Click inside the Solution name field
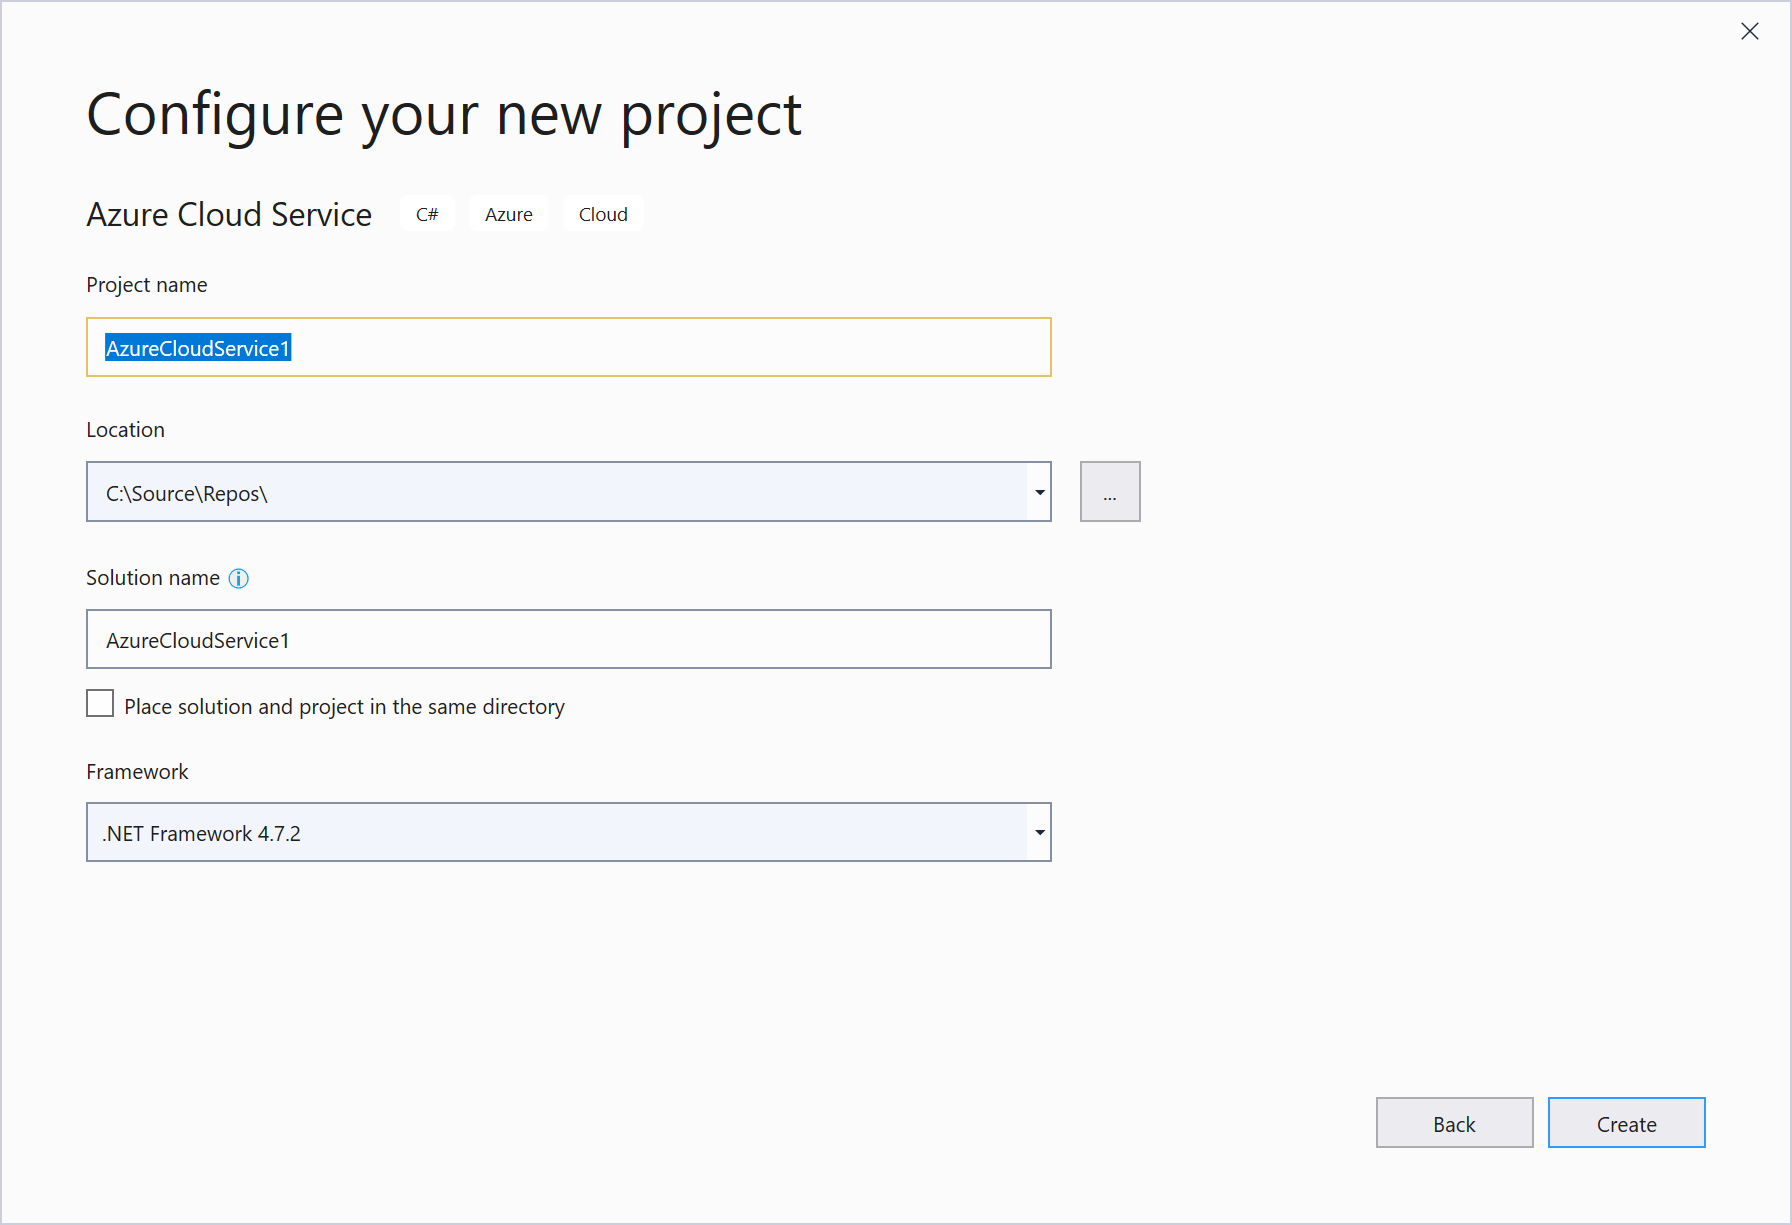Viewport: 1792px width, 1225px height. point(568,639)
